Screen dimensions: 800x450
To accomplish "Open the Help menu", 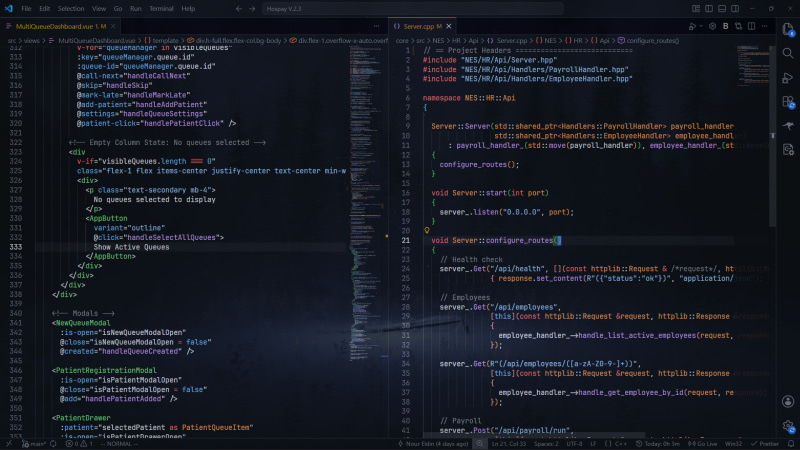I will 188,9.
